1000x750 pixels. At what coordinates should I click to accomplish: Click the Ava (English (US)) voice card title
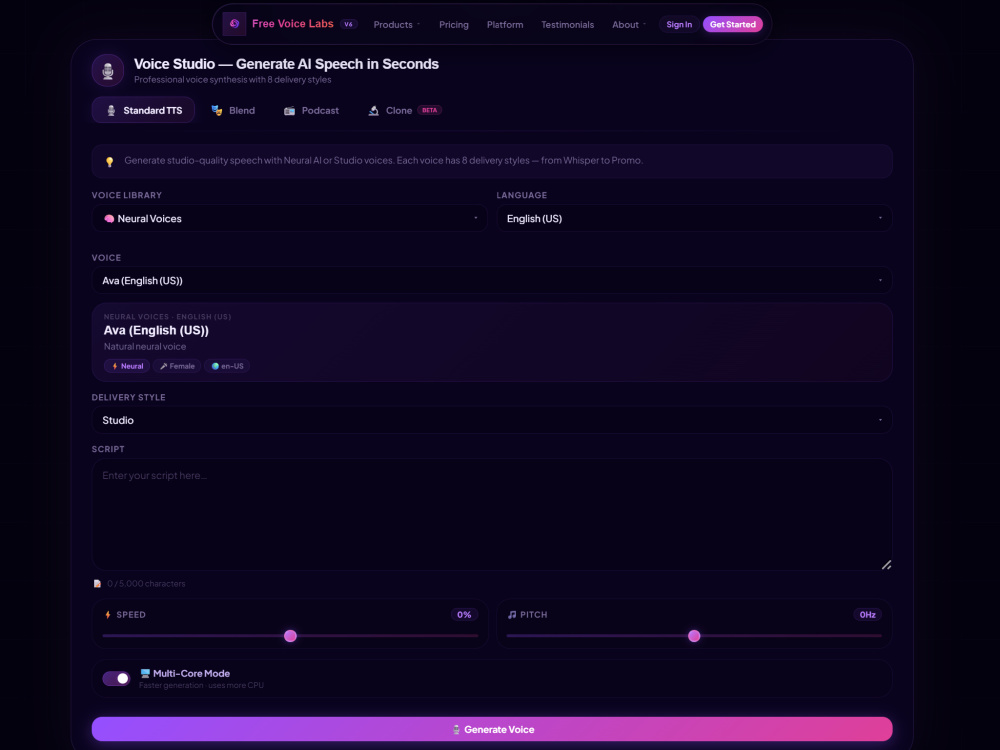coord(156,330)
